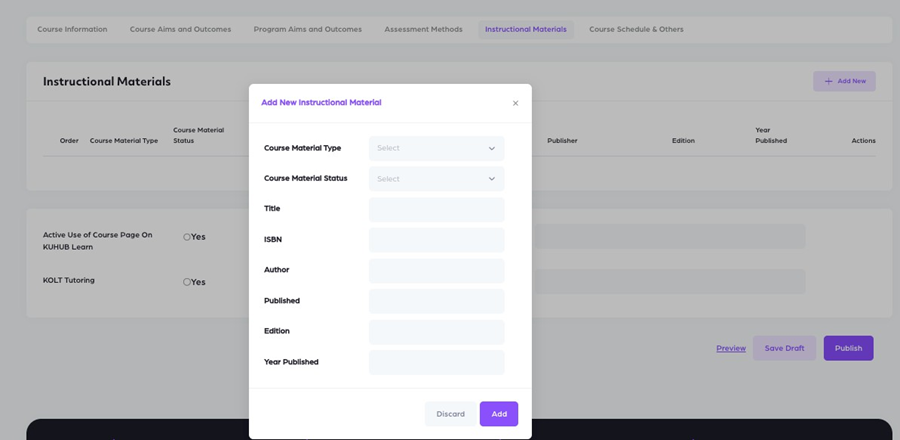
Task: Click the Save Draft button
Action: (784, 348)
